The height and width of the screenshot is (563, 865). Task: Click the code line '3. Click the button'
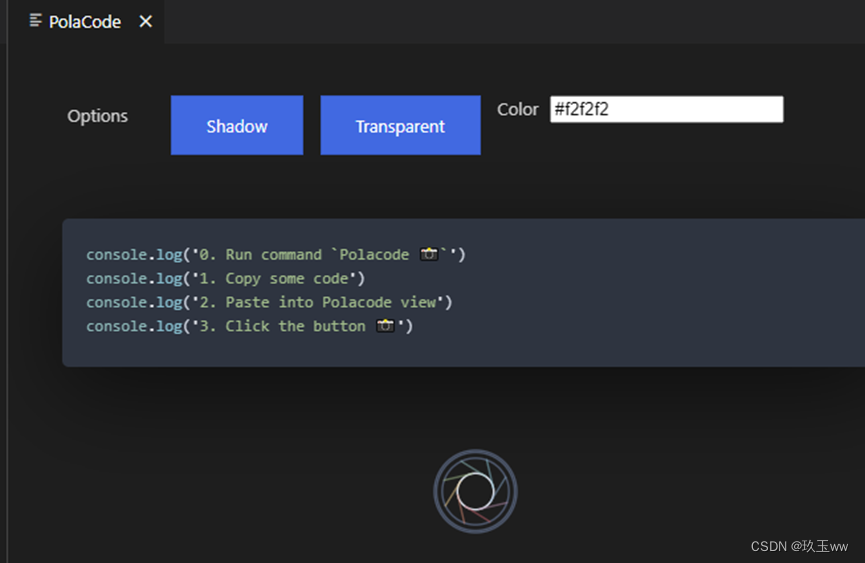point(249,326)
